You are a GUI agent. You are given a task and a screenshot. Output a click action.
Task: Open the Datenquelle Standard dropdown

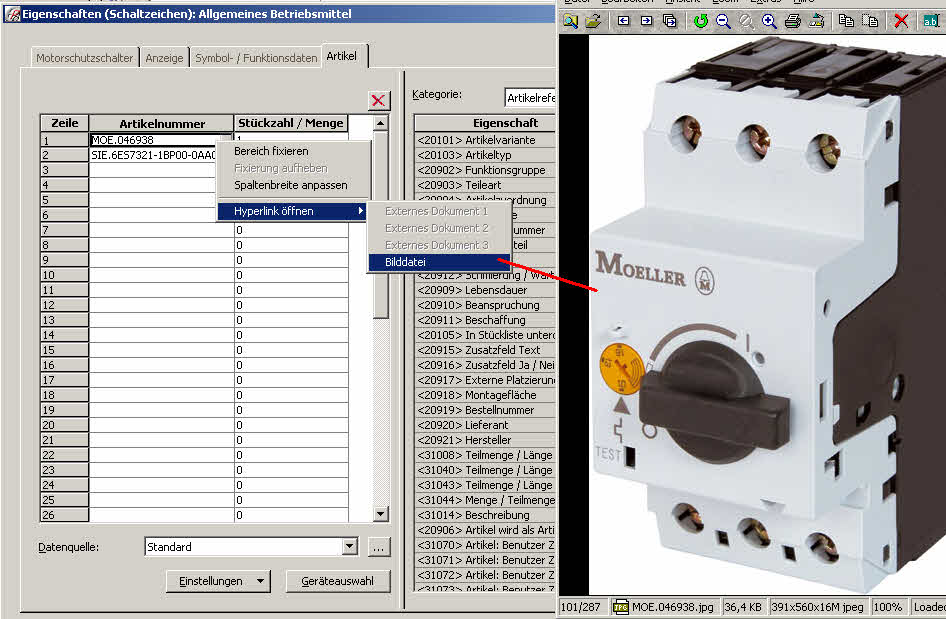pyautogui.click(x=350, y=547)
